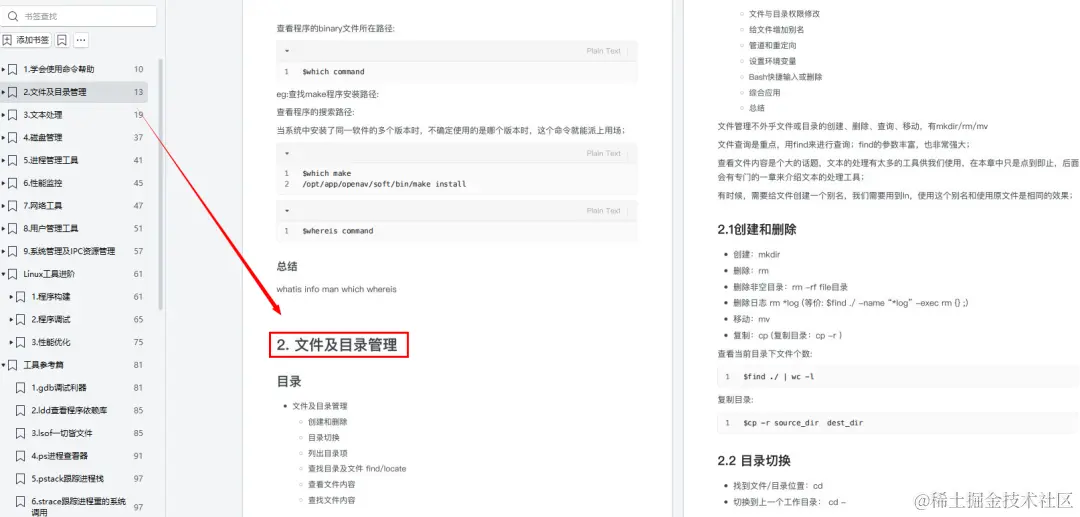Expand the 1.程序构建 sub-bookmark arrow
The height and width of the screenshot is (517, 1080).
tap(11, 297)
